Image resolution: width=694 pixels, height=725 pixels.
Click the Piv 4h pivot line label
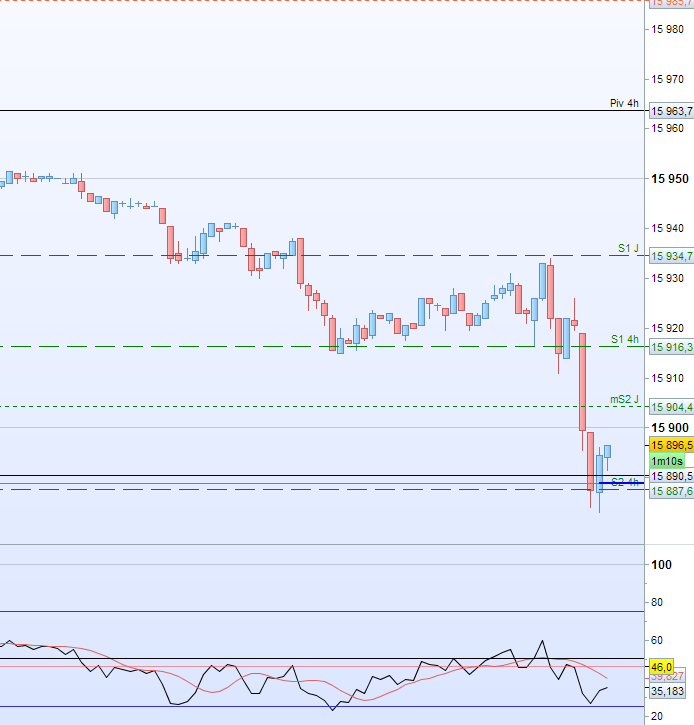tap(624, 103)
